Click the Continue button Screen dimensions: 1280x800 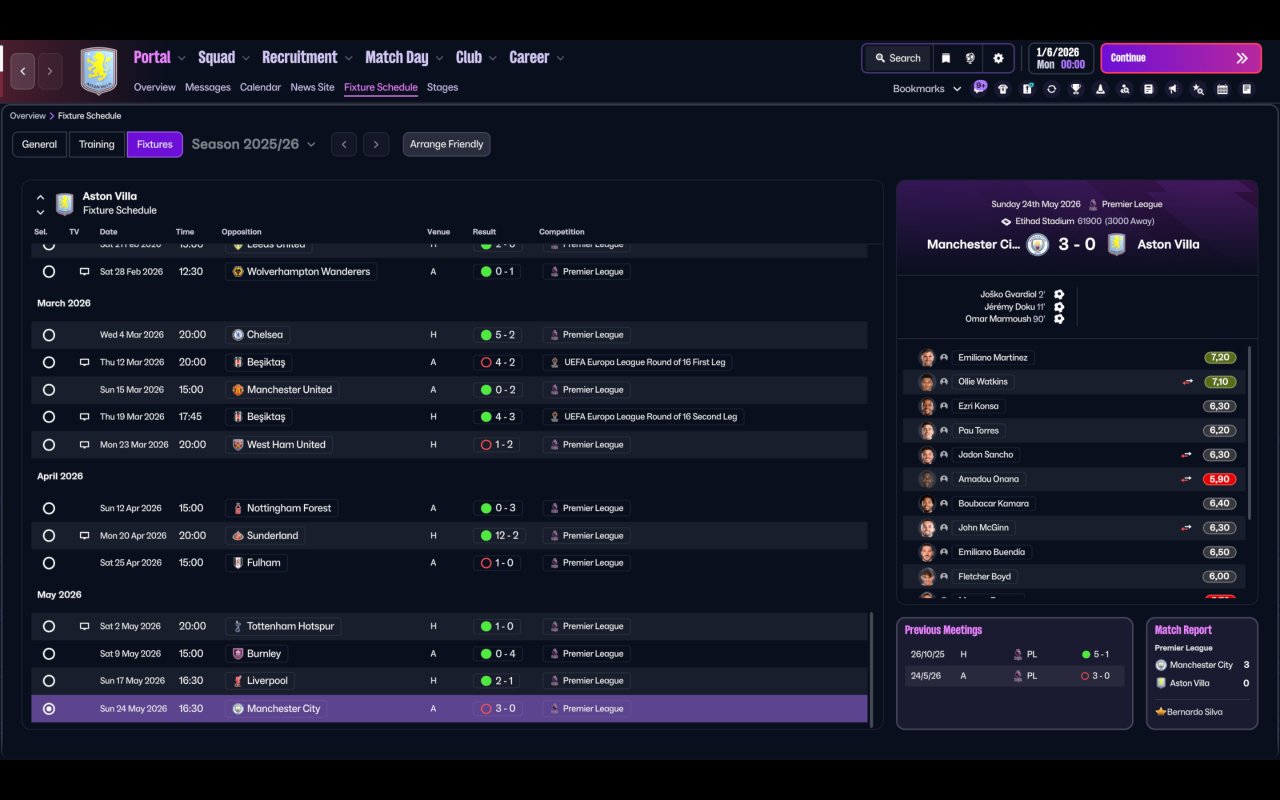(x=1181, y=58)
